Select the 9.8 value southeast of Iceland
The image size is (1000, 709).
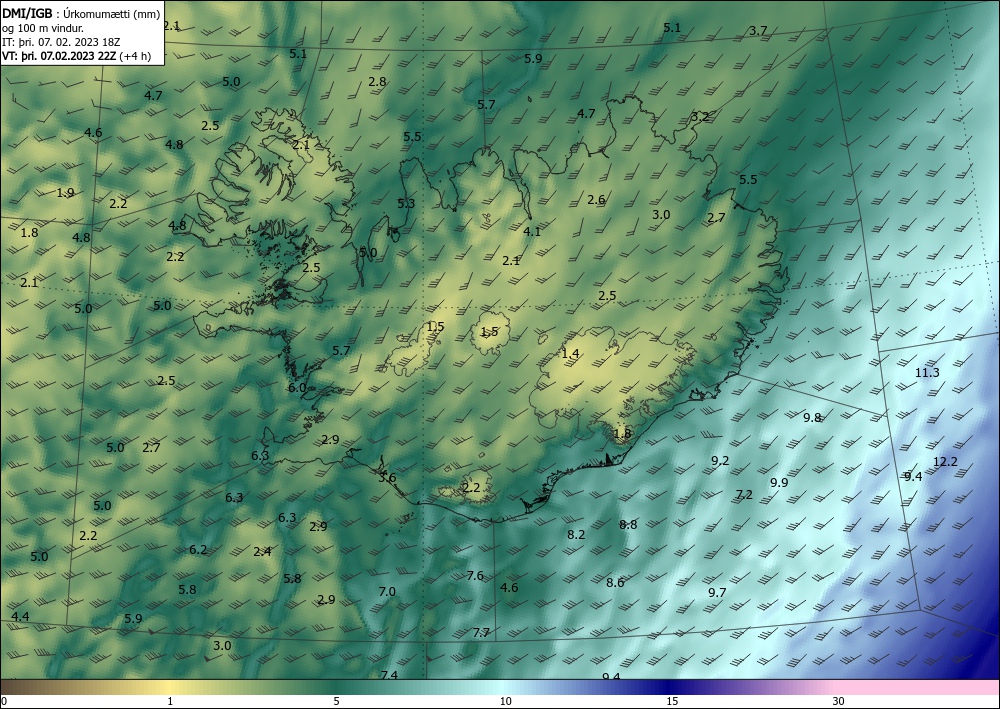(812, 418)
